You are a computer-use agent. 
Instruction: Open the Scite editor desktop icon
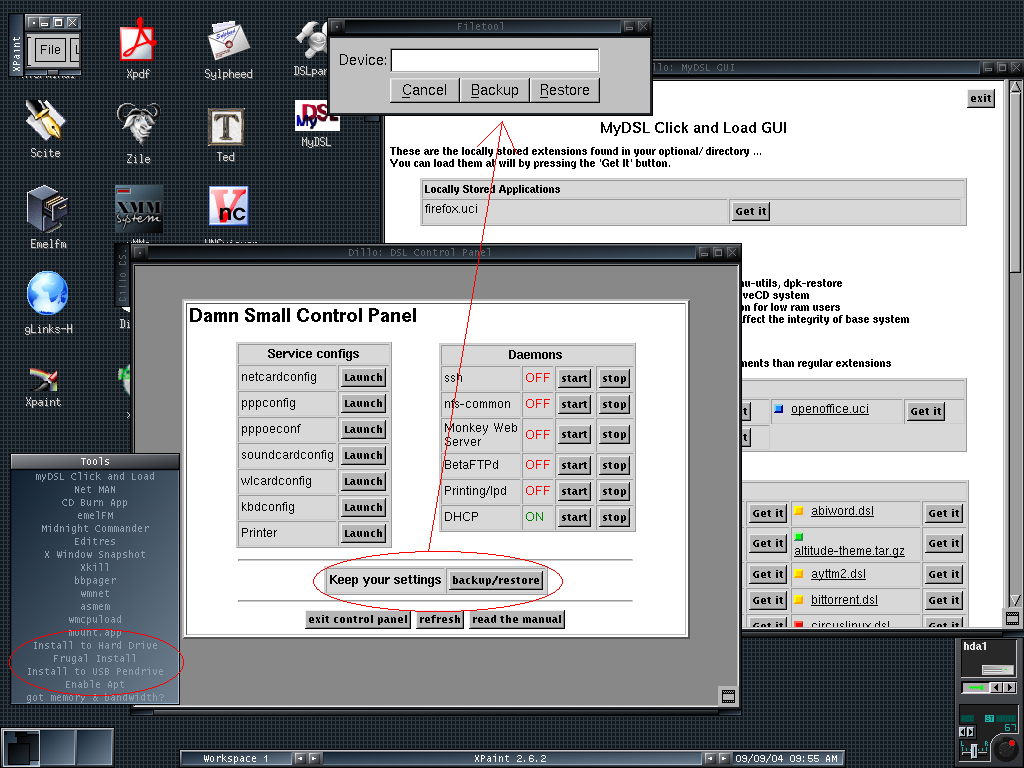tap(45, 120)
